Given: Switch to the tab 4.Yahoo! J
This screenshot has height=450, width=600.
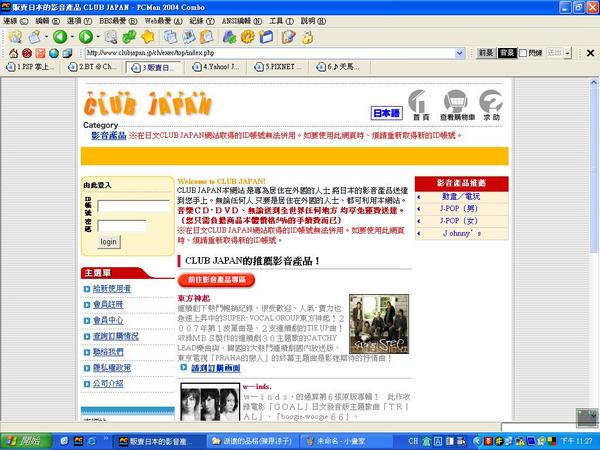Looking at the screenshot, I should [x=217, y=67].
